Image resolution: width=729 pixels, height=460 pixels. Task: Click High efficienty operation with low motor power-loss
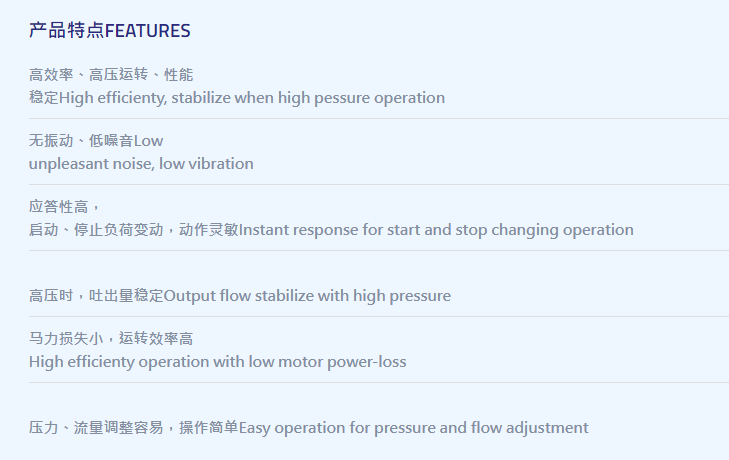tap(218, 362)
